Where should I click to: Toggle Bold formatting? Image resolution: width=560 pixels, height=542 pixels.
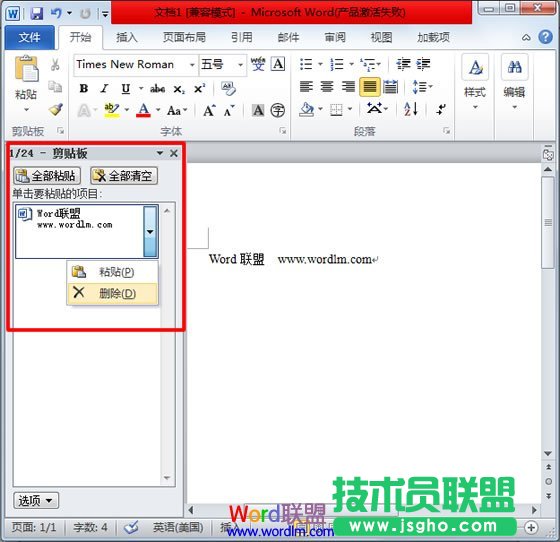[x=84, y=88]
